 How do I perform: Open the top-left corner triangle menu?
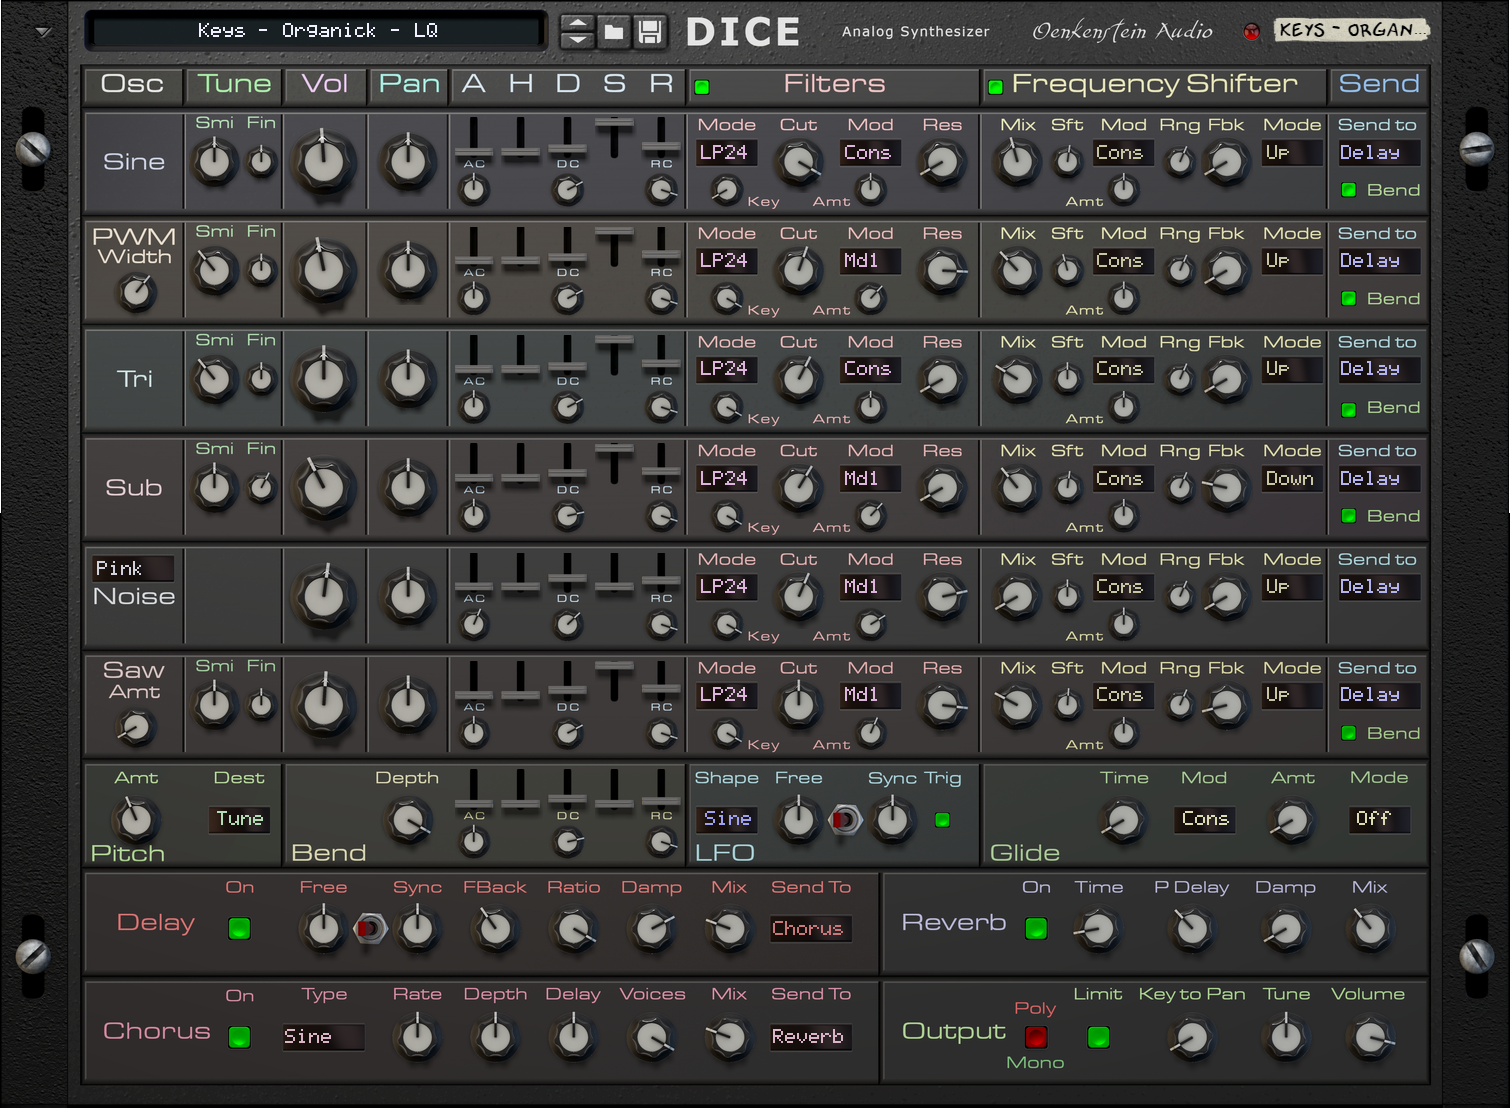(43, 32)
